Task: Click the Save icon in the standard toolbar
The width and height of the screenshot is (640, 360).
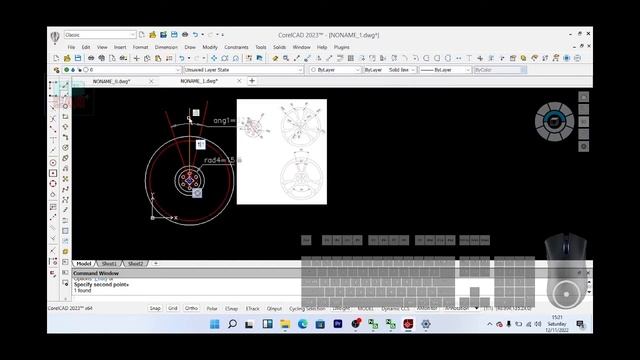Action: click(x=78, y=58)
